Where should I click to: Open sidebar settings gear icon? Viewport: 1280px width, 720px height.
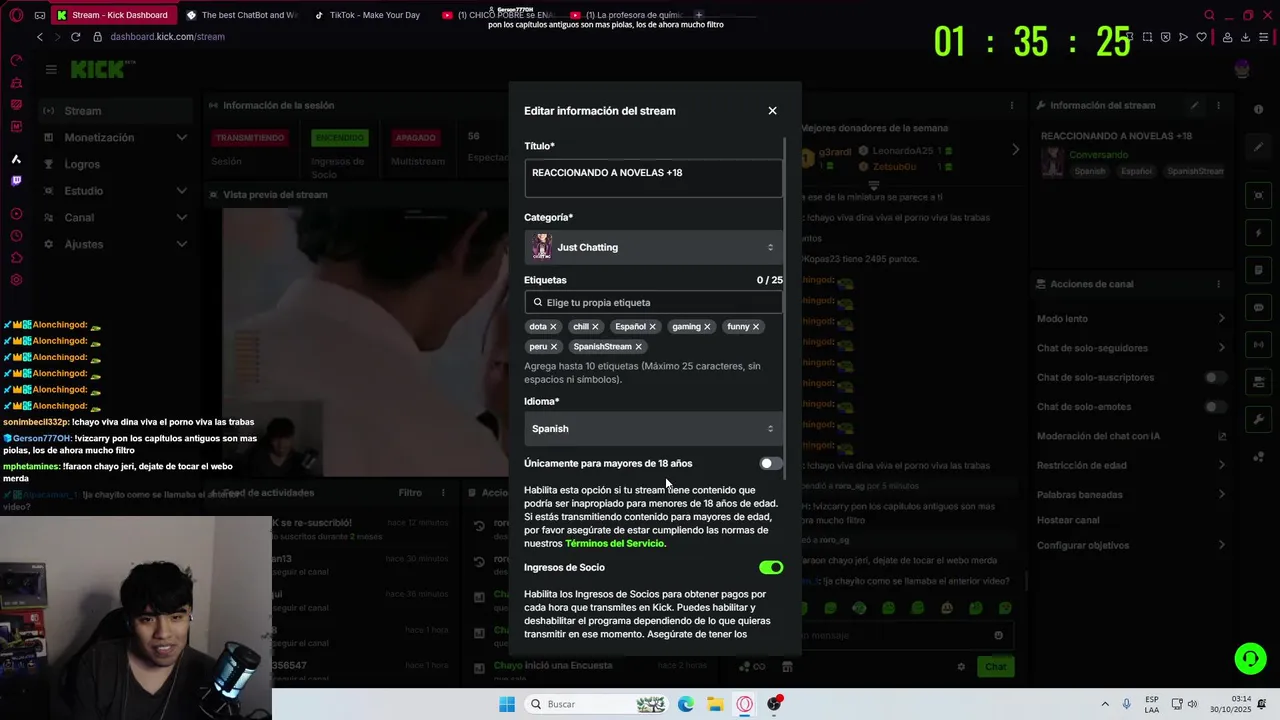click(16, 280)
